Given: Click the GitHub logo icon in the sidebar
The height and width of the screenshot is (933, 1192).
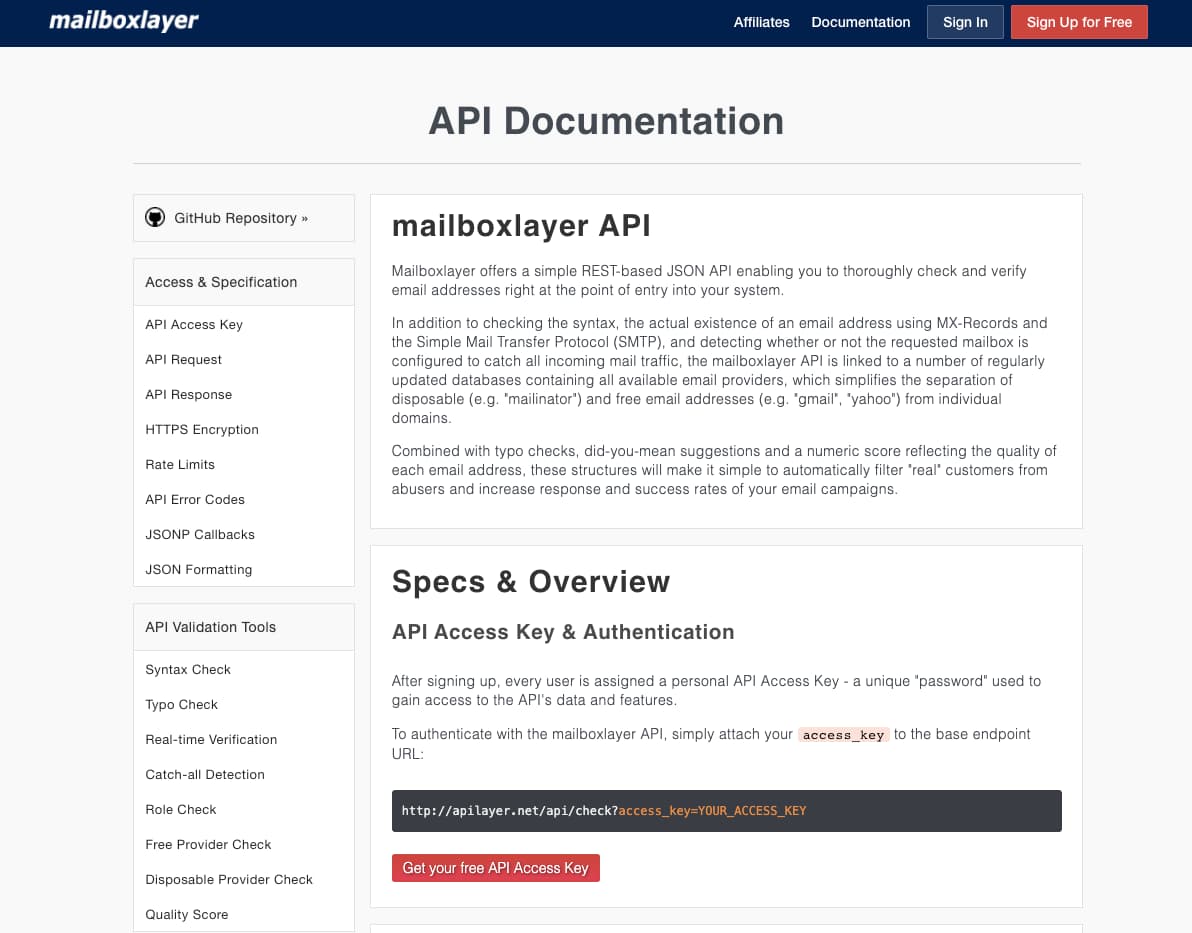Looking at the screenshot, I should pos(155,217).
